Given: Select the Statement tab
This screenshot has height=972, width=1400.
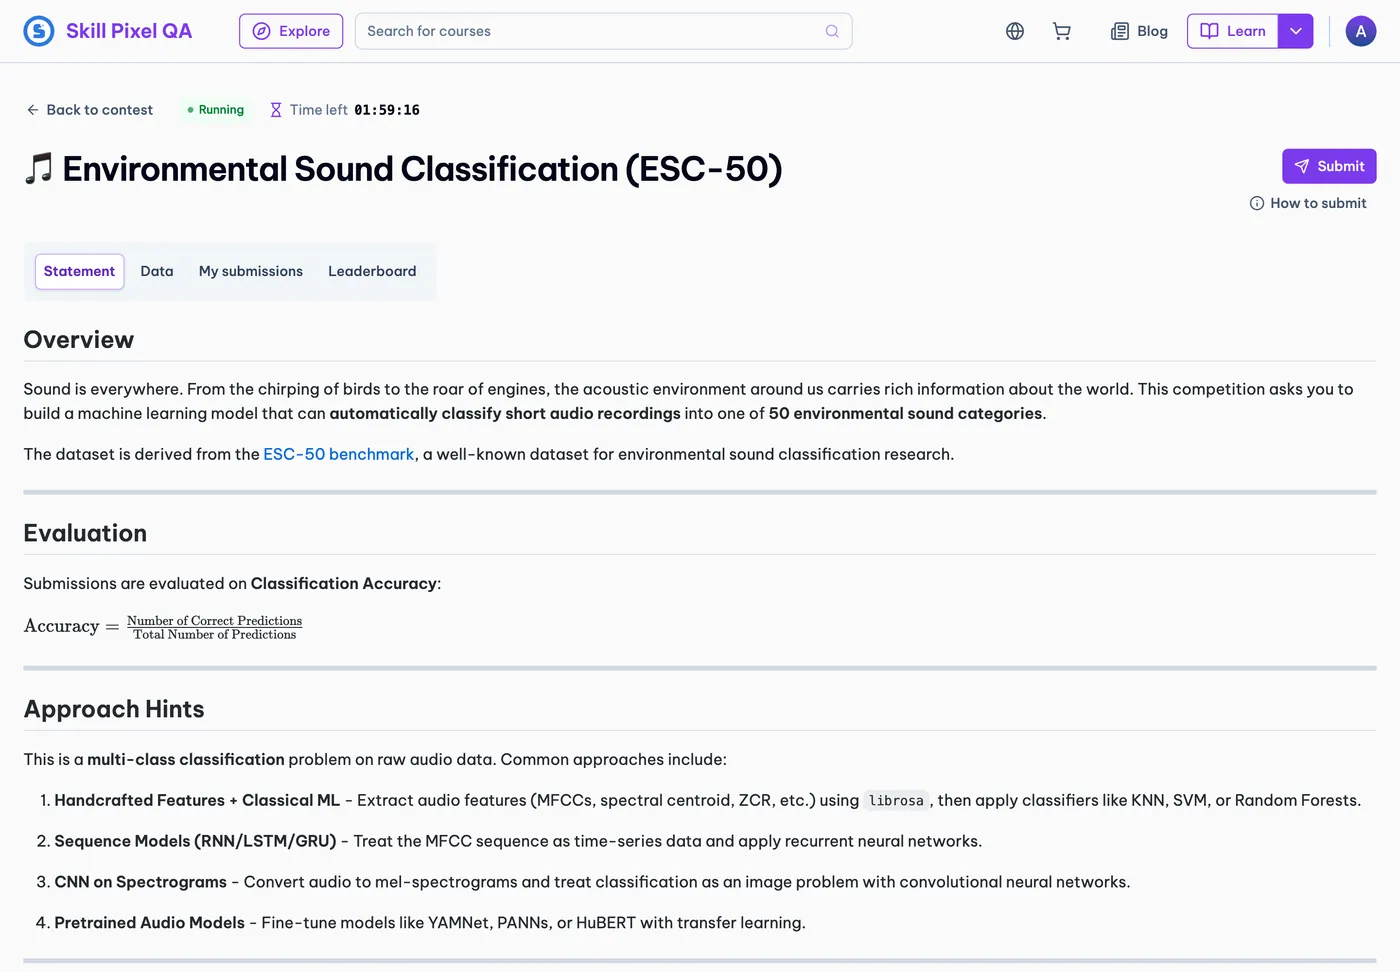Looking at the screenshot, I should (79, 271).
